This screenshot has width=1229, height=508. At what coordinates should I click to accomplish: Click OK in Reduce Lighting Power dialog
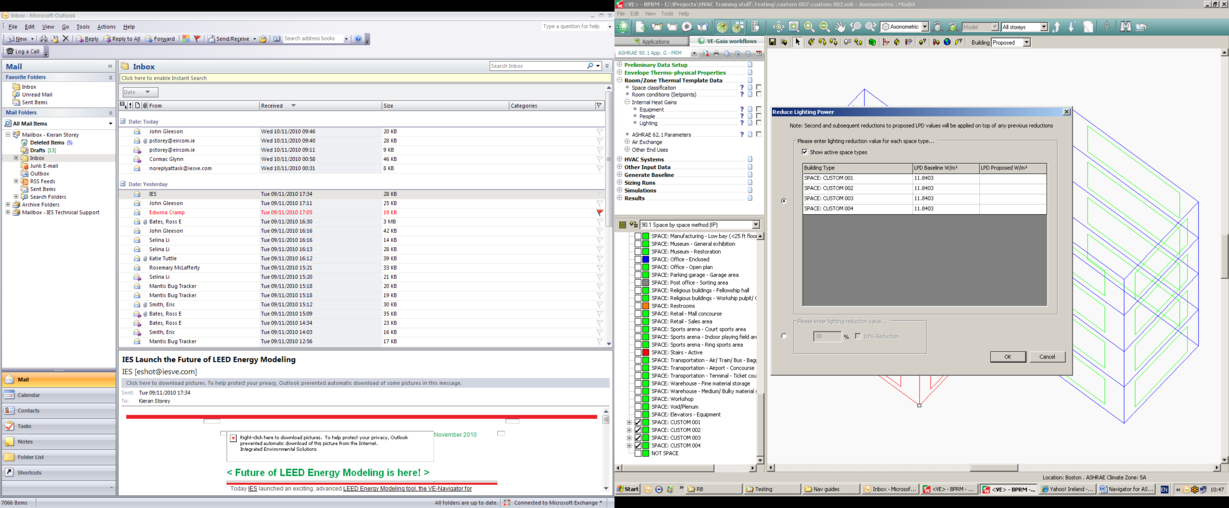pyautogui.click(x=1007, y=356)
